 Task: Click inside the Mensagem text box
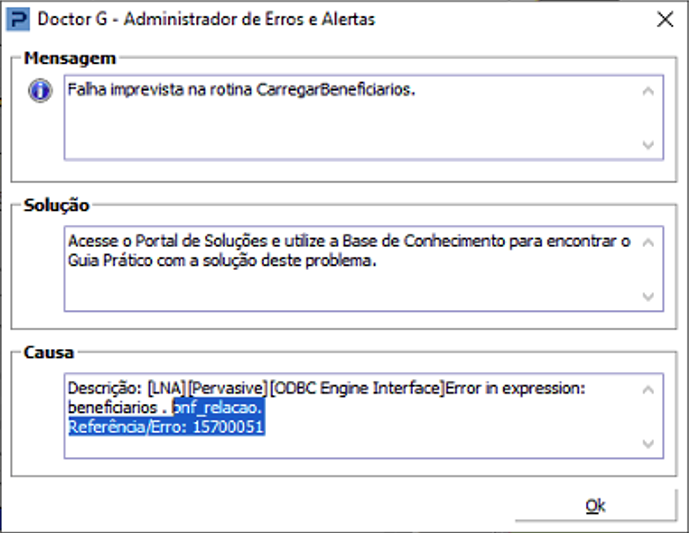point(352,117)
